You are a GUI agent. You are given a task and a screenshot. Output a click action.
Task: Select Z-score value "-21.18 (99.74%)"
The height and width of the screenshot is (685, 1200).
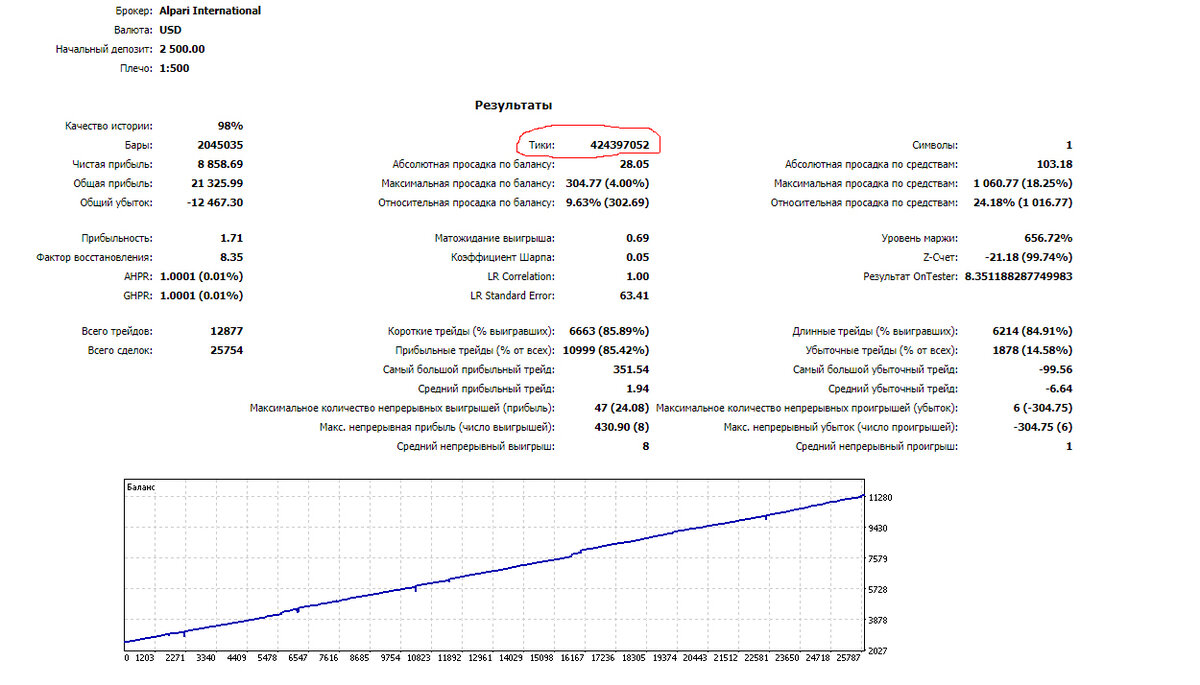click(x=1031, y=257)
